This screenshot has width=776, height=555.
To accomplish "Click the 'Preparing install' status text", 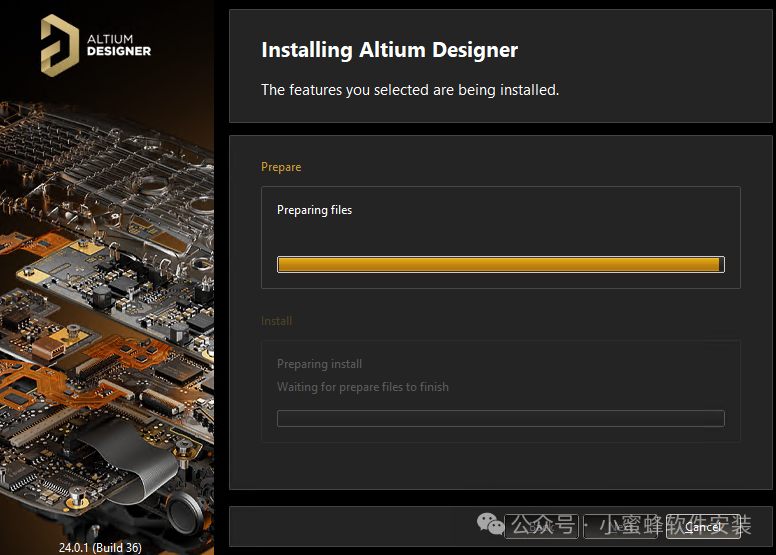I will pos(319,364).
